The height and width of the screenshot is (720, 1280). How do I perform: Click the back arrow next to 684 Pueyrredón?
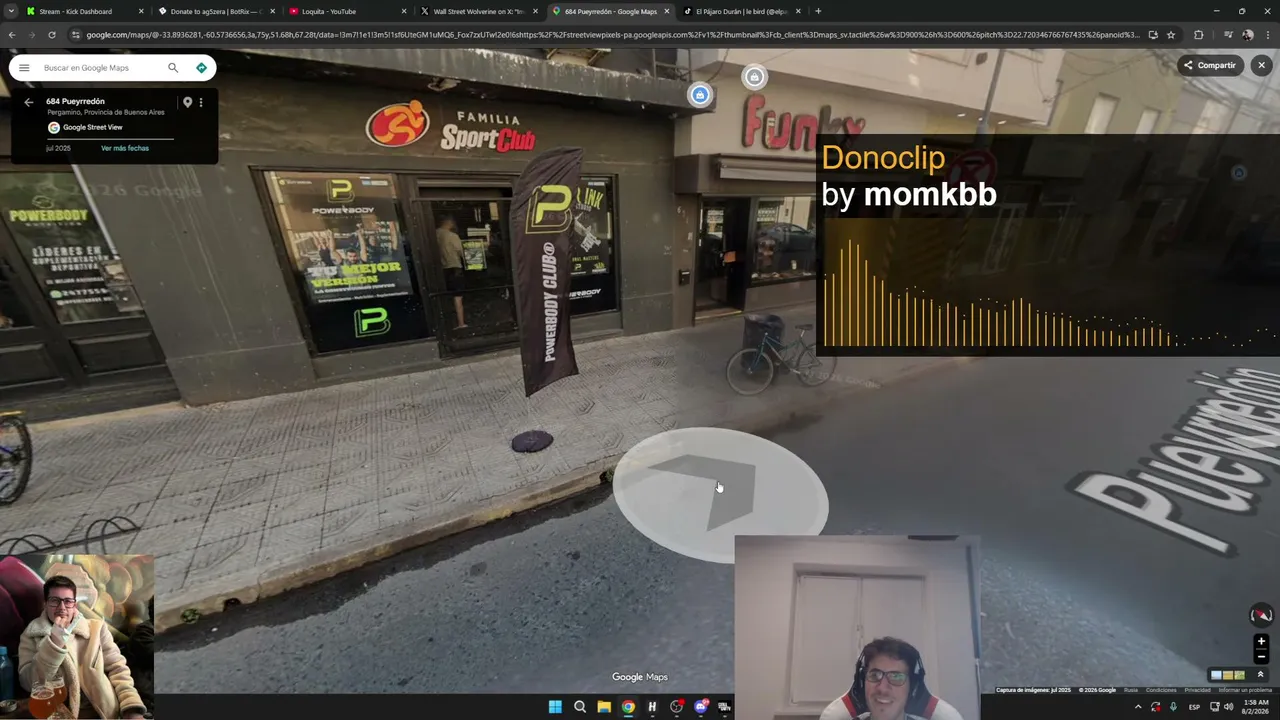pyautogui.click(x=29, y=102)
